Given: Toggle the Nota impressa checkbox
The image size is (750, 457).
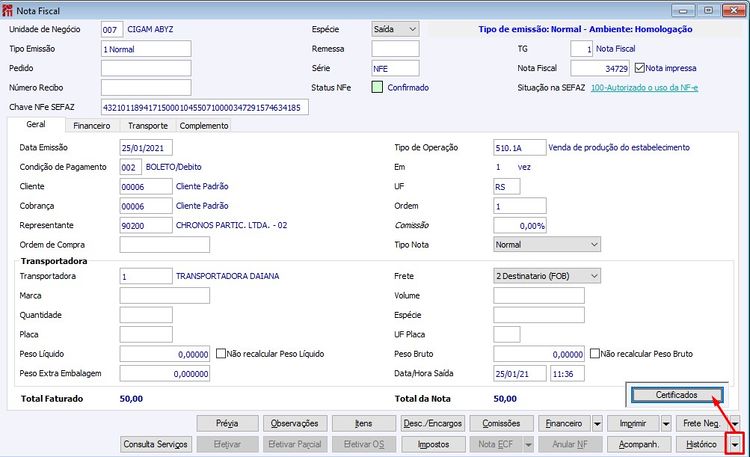Looking at the screenshot, I should coord(640,68).
